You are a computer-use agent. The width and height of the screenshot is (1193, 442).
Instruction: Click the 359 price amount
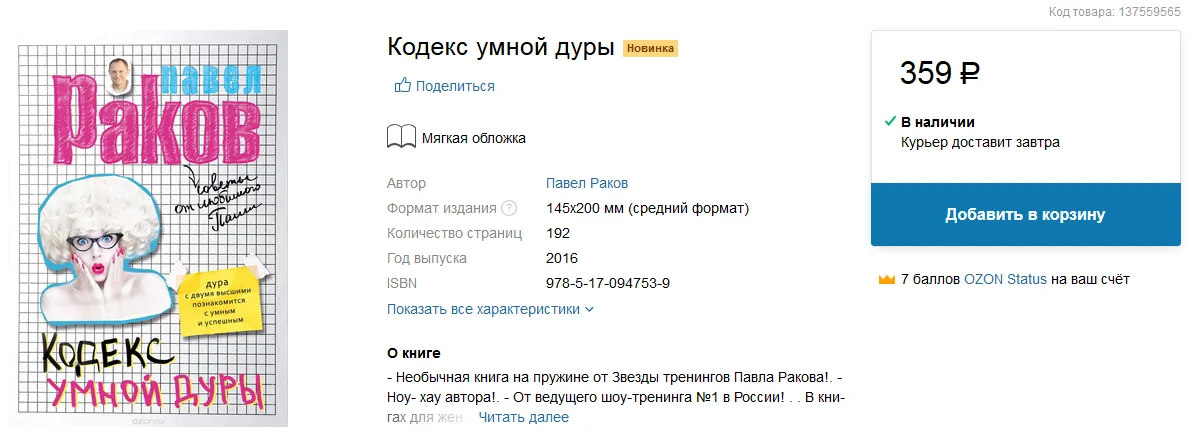click(x=926, y=73)
